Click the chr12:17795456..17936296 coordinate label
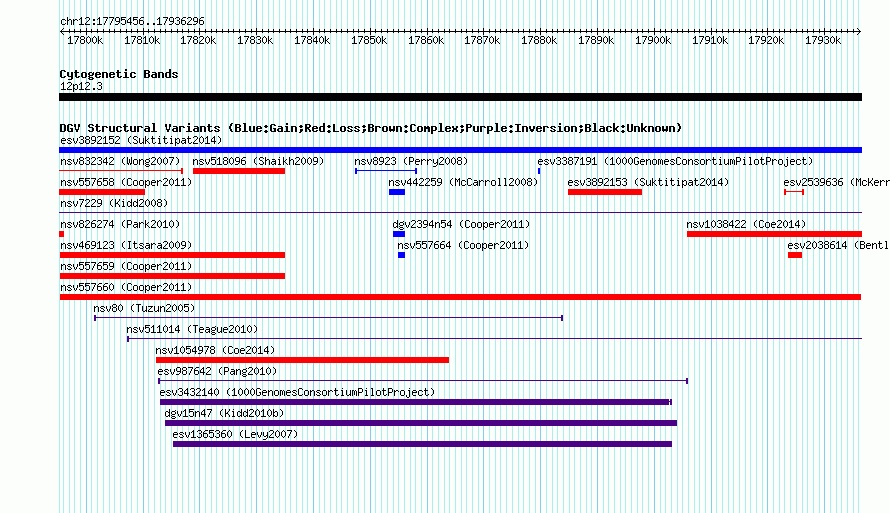Image resolution: width=890 pixels, height=513 pixels. pos(132,21)
